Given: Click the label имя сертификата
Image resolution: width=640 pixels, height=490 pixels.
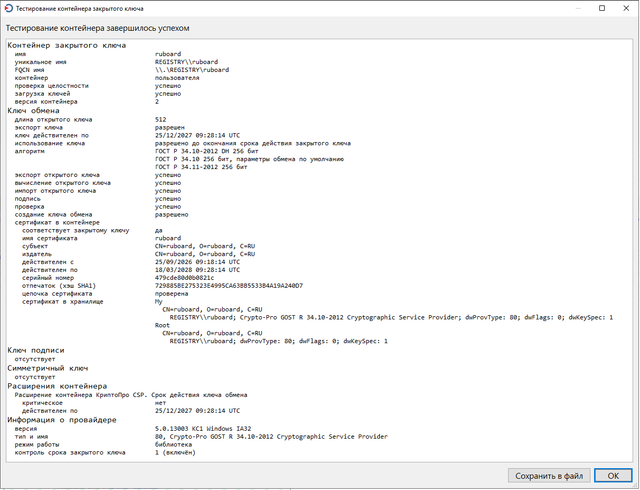Looking at the screenshot, I should [49, 238].
